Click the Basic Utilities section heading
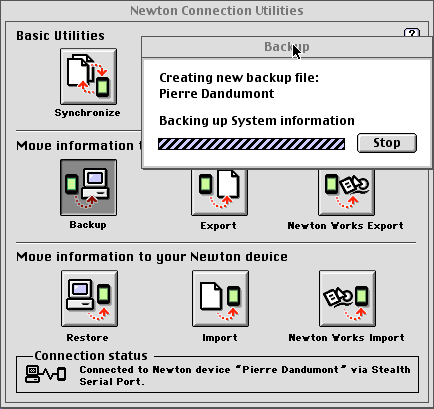The image size is (434, 409). (x=60, y=36)
